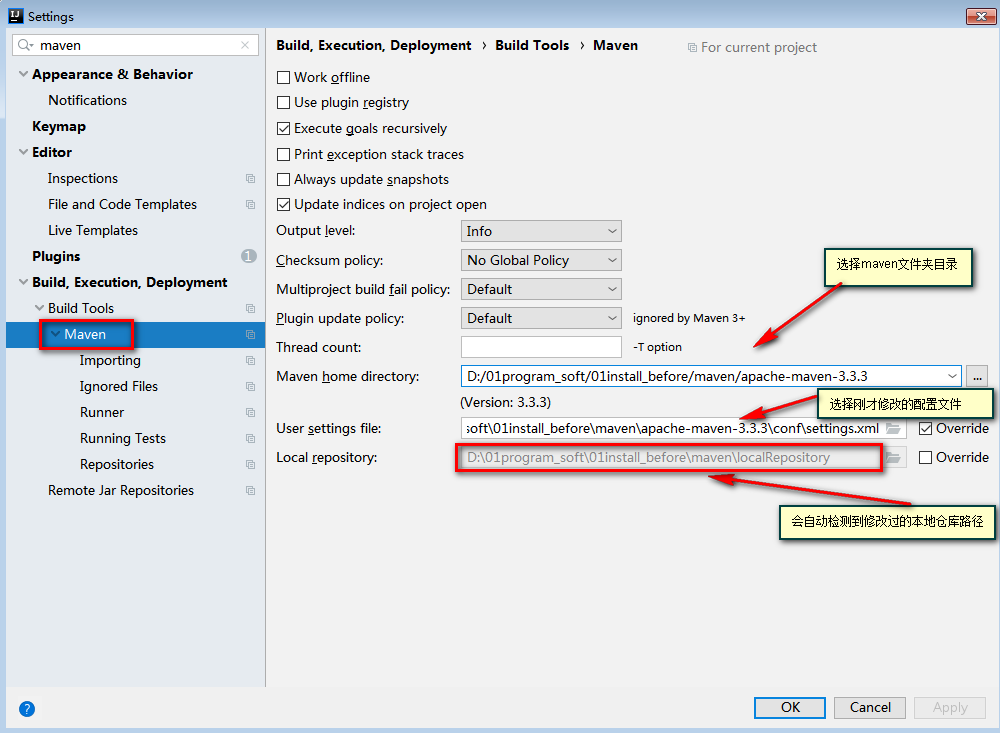Click the project-level icon next to Inspections
1000x733 pixels.
coord(251,179)
